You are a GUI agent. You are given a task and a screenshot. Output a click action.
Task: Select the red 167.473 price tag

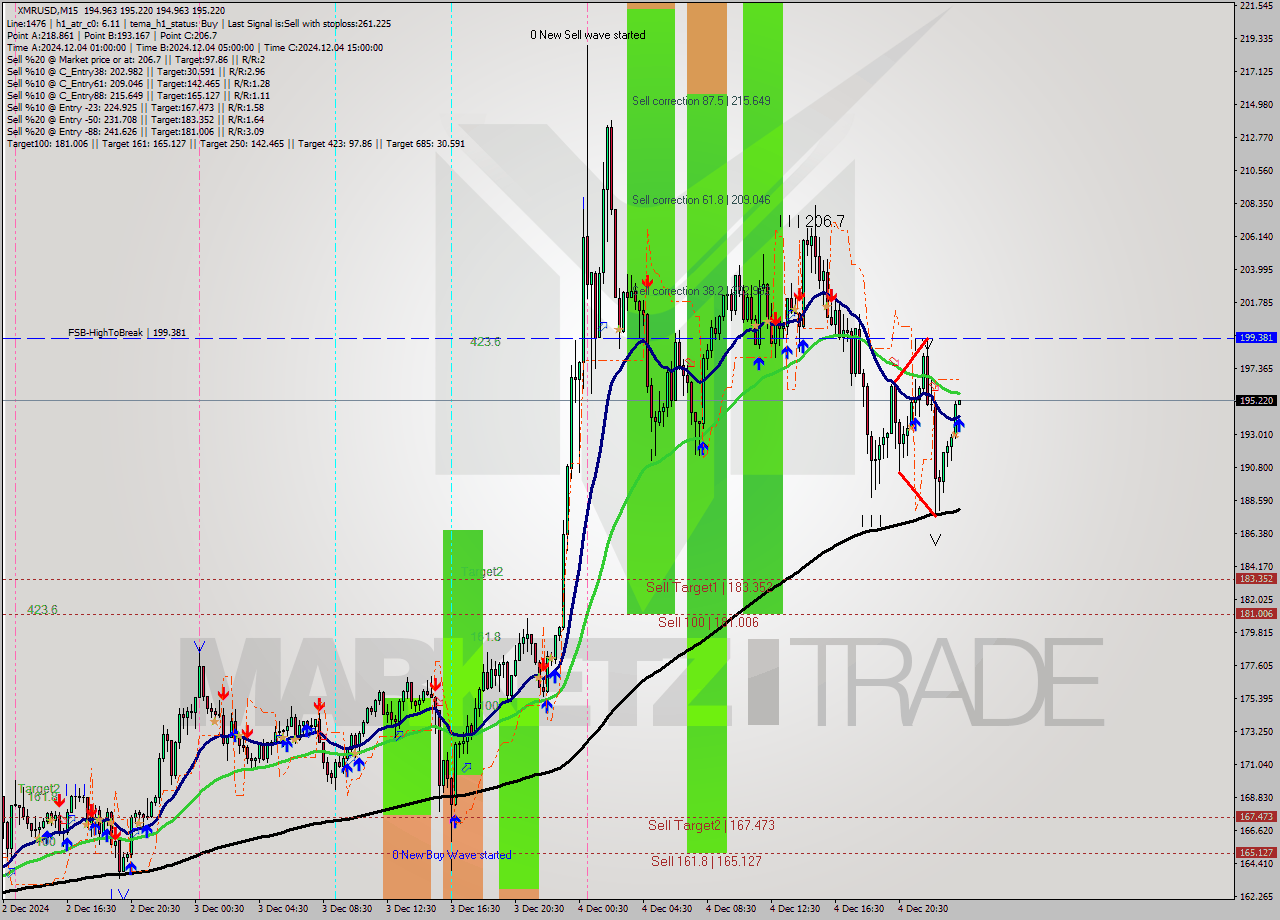1256,817
